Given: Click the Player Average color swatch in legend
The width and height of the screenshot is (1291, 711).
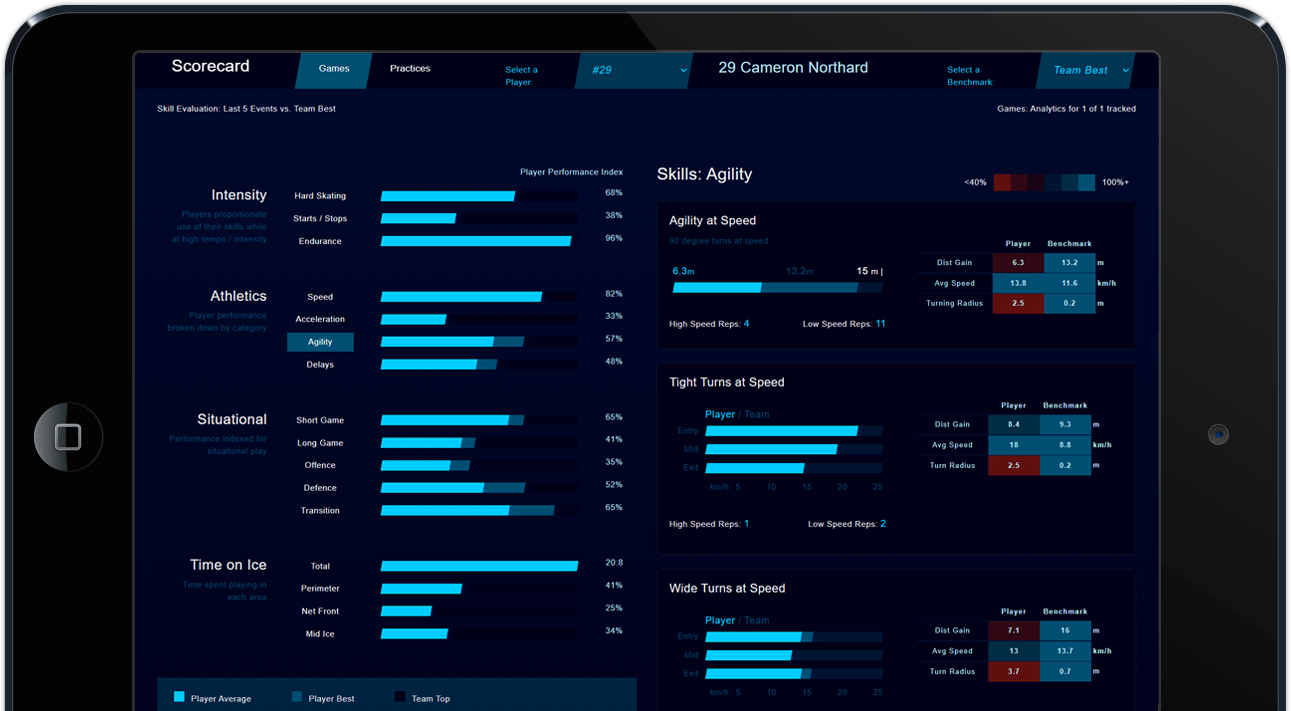Looking at the screenshot, I should [181, 697].
